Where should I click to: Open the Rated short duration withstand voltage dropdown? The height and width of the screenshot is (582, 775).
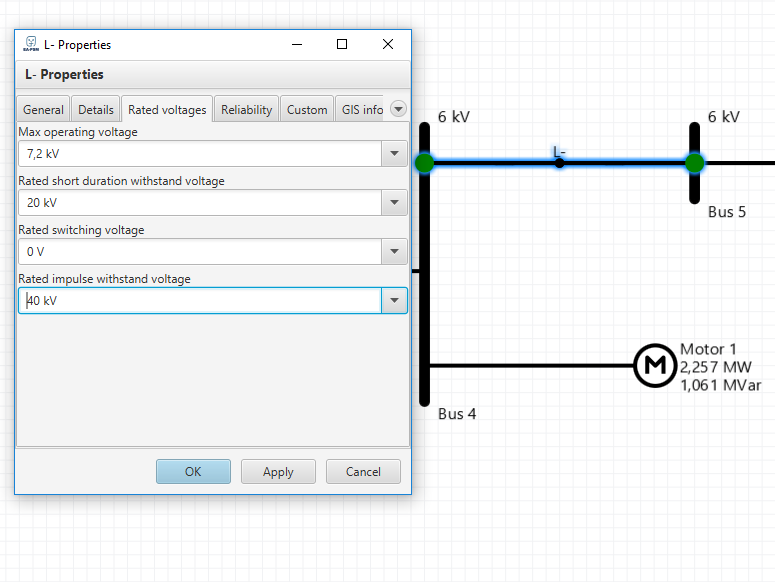[394, 203]
